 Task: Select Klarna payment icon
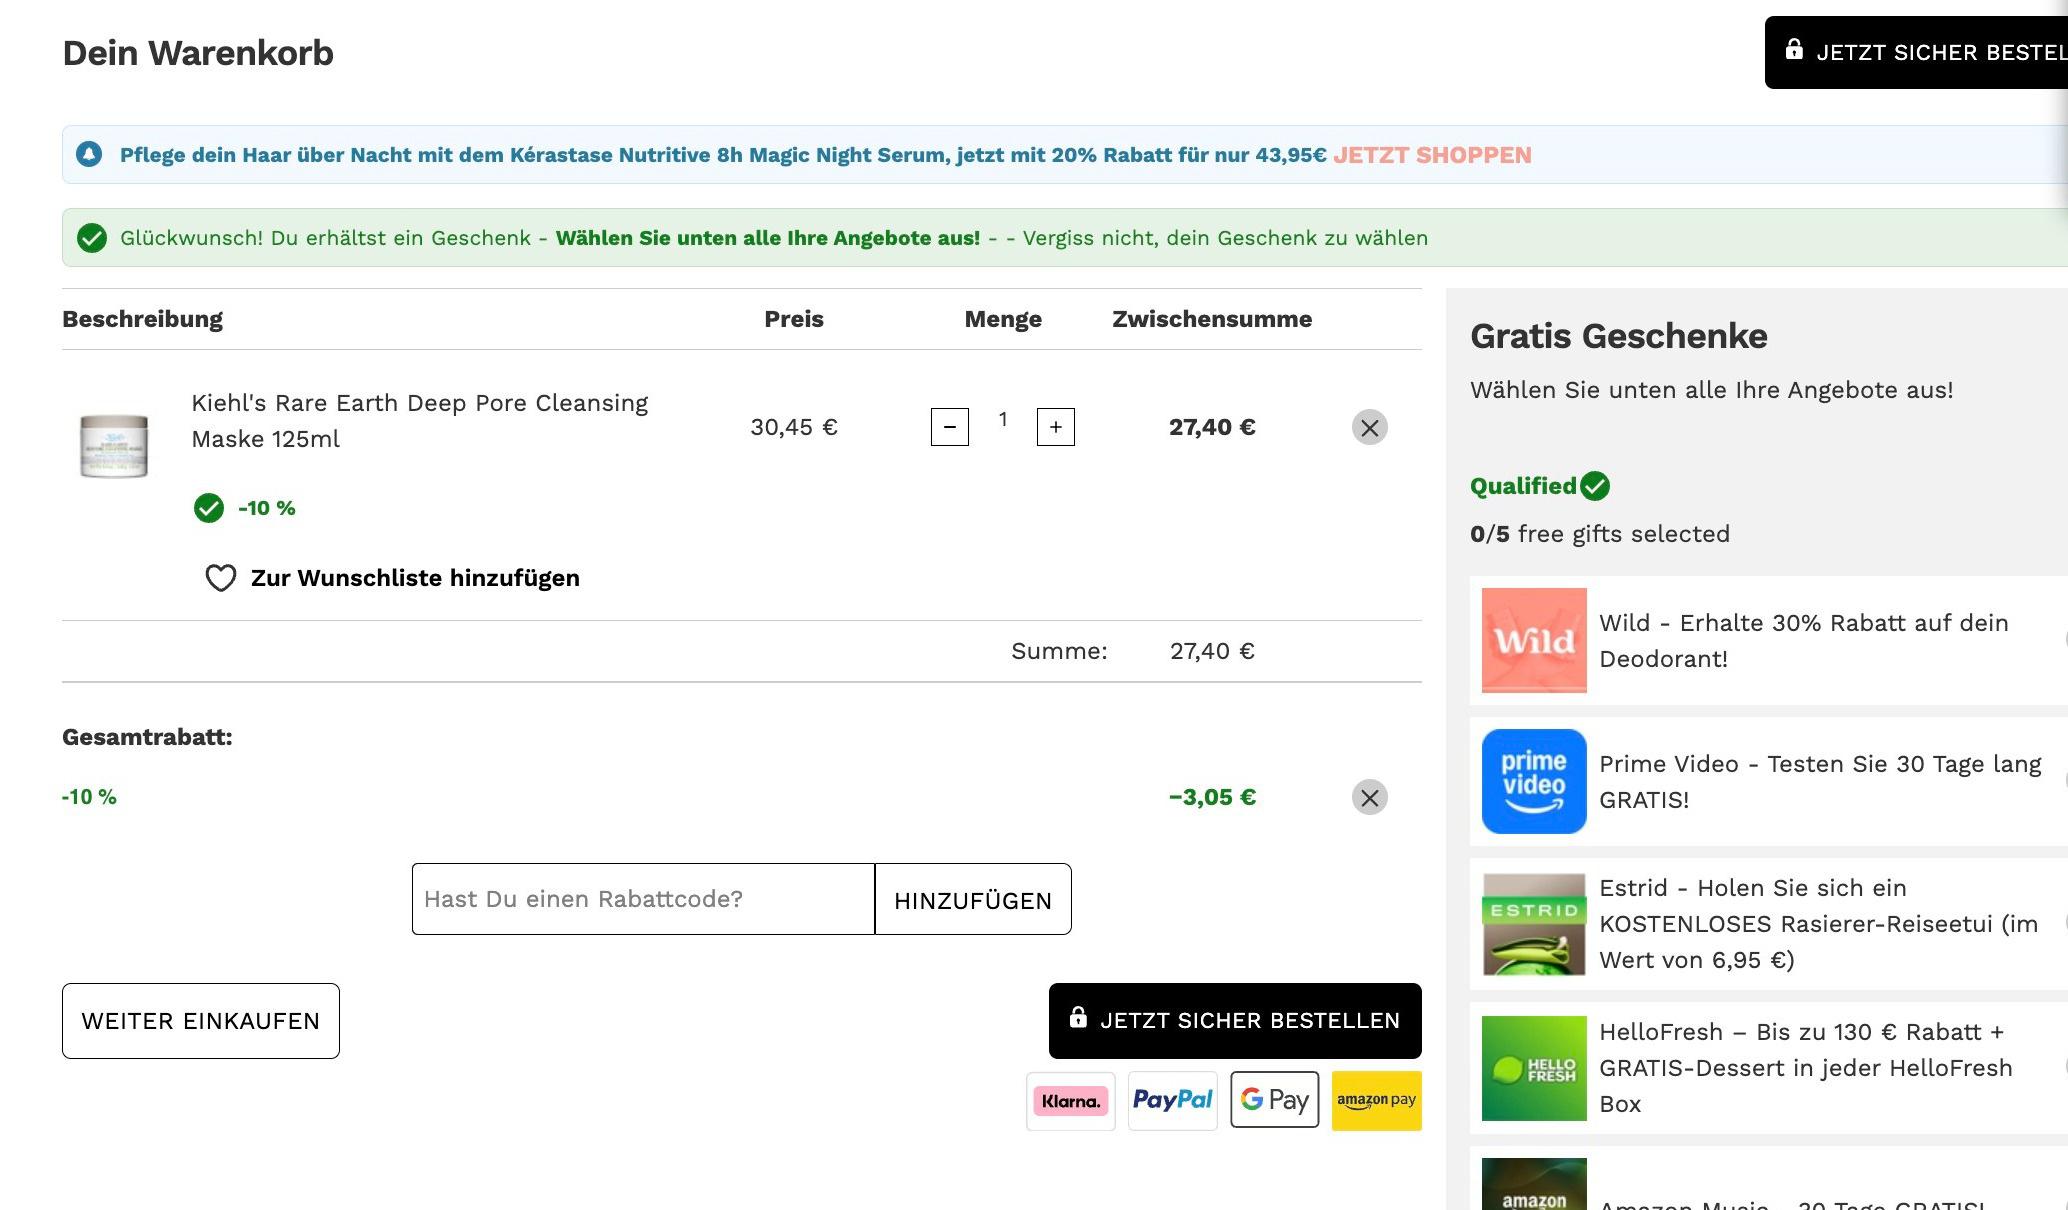coord(1071,1101)
